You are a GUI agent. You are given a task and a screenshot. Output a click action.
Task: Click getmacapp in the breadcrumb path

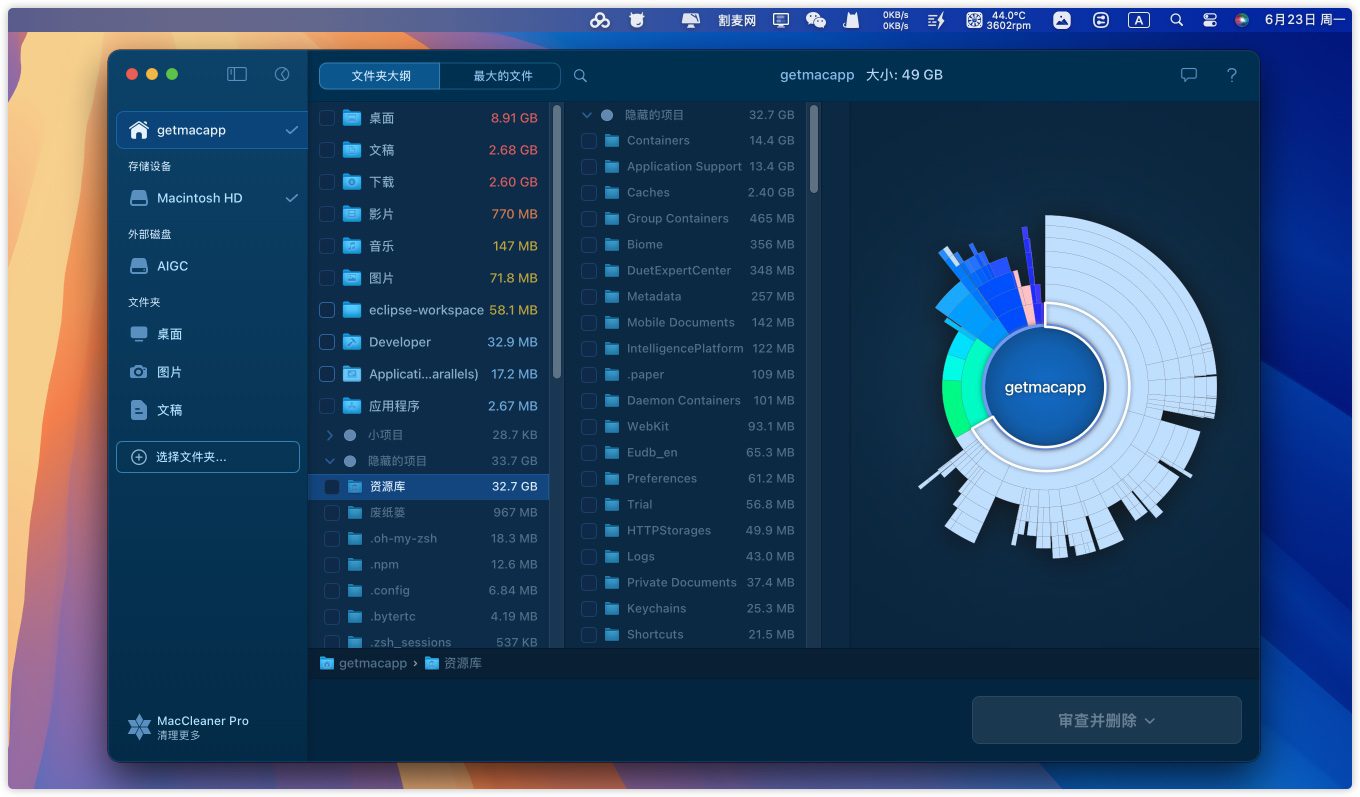click(x=372, y=663)
